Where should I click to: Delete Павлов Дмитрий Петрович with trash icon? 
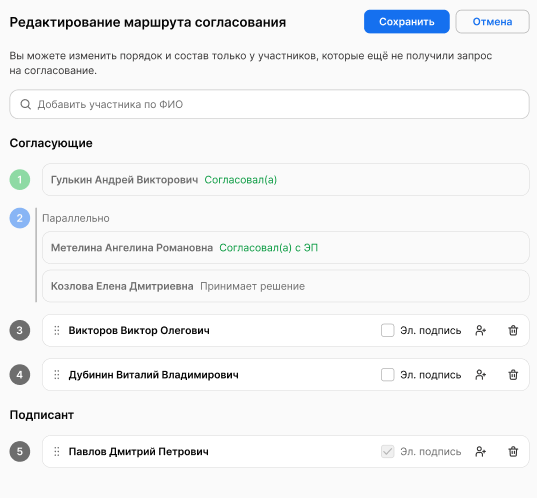pyautogui.click(x=513, y=451)
